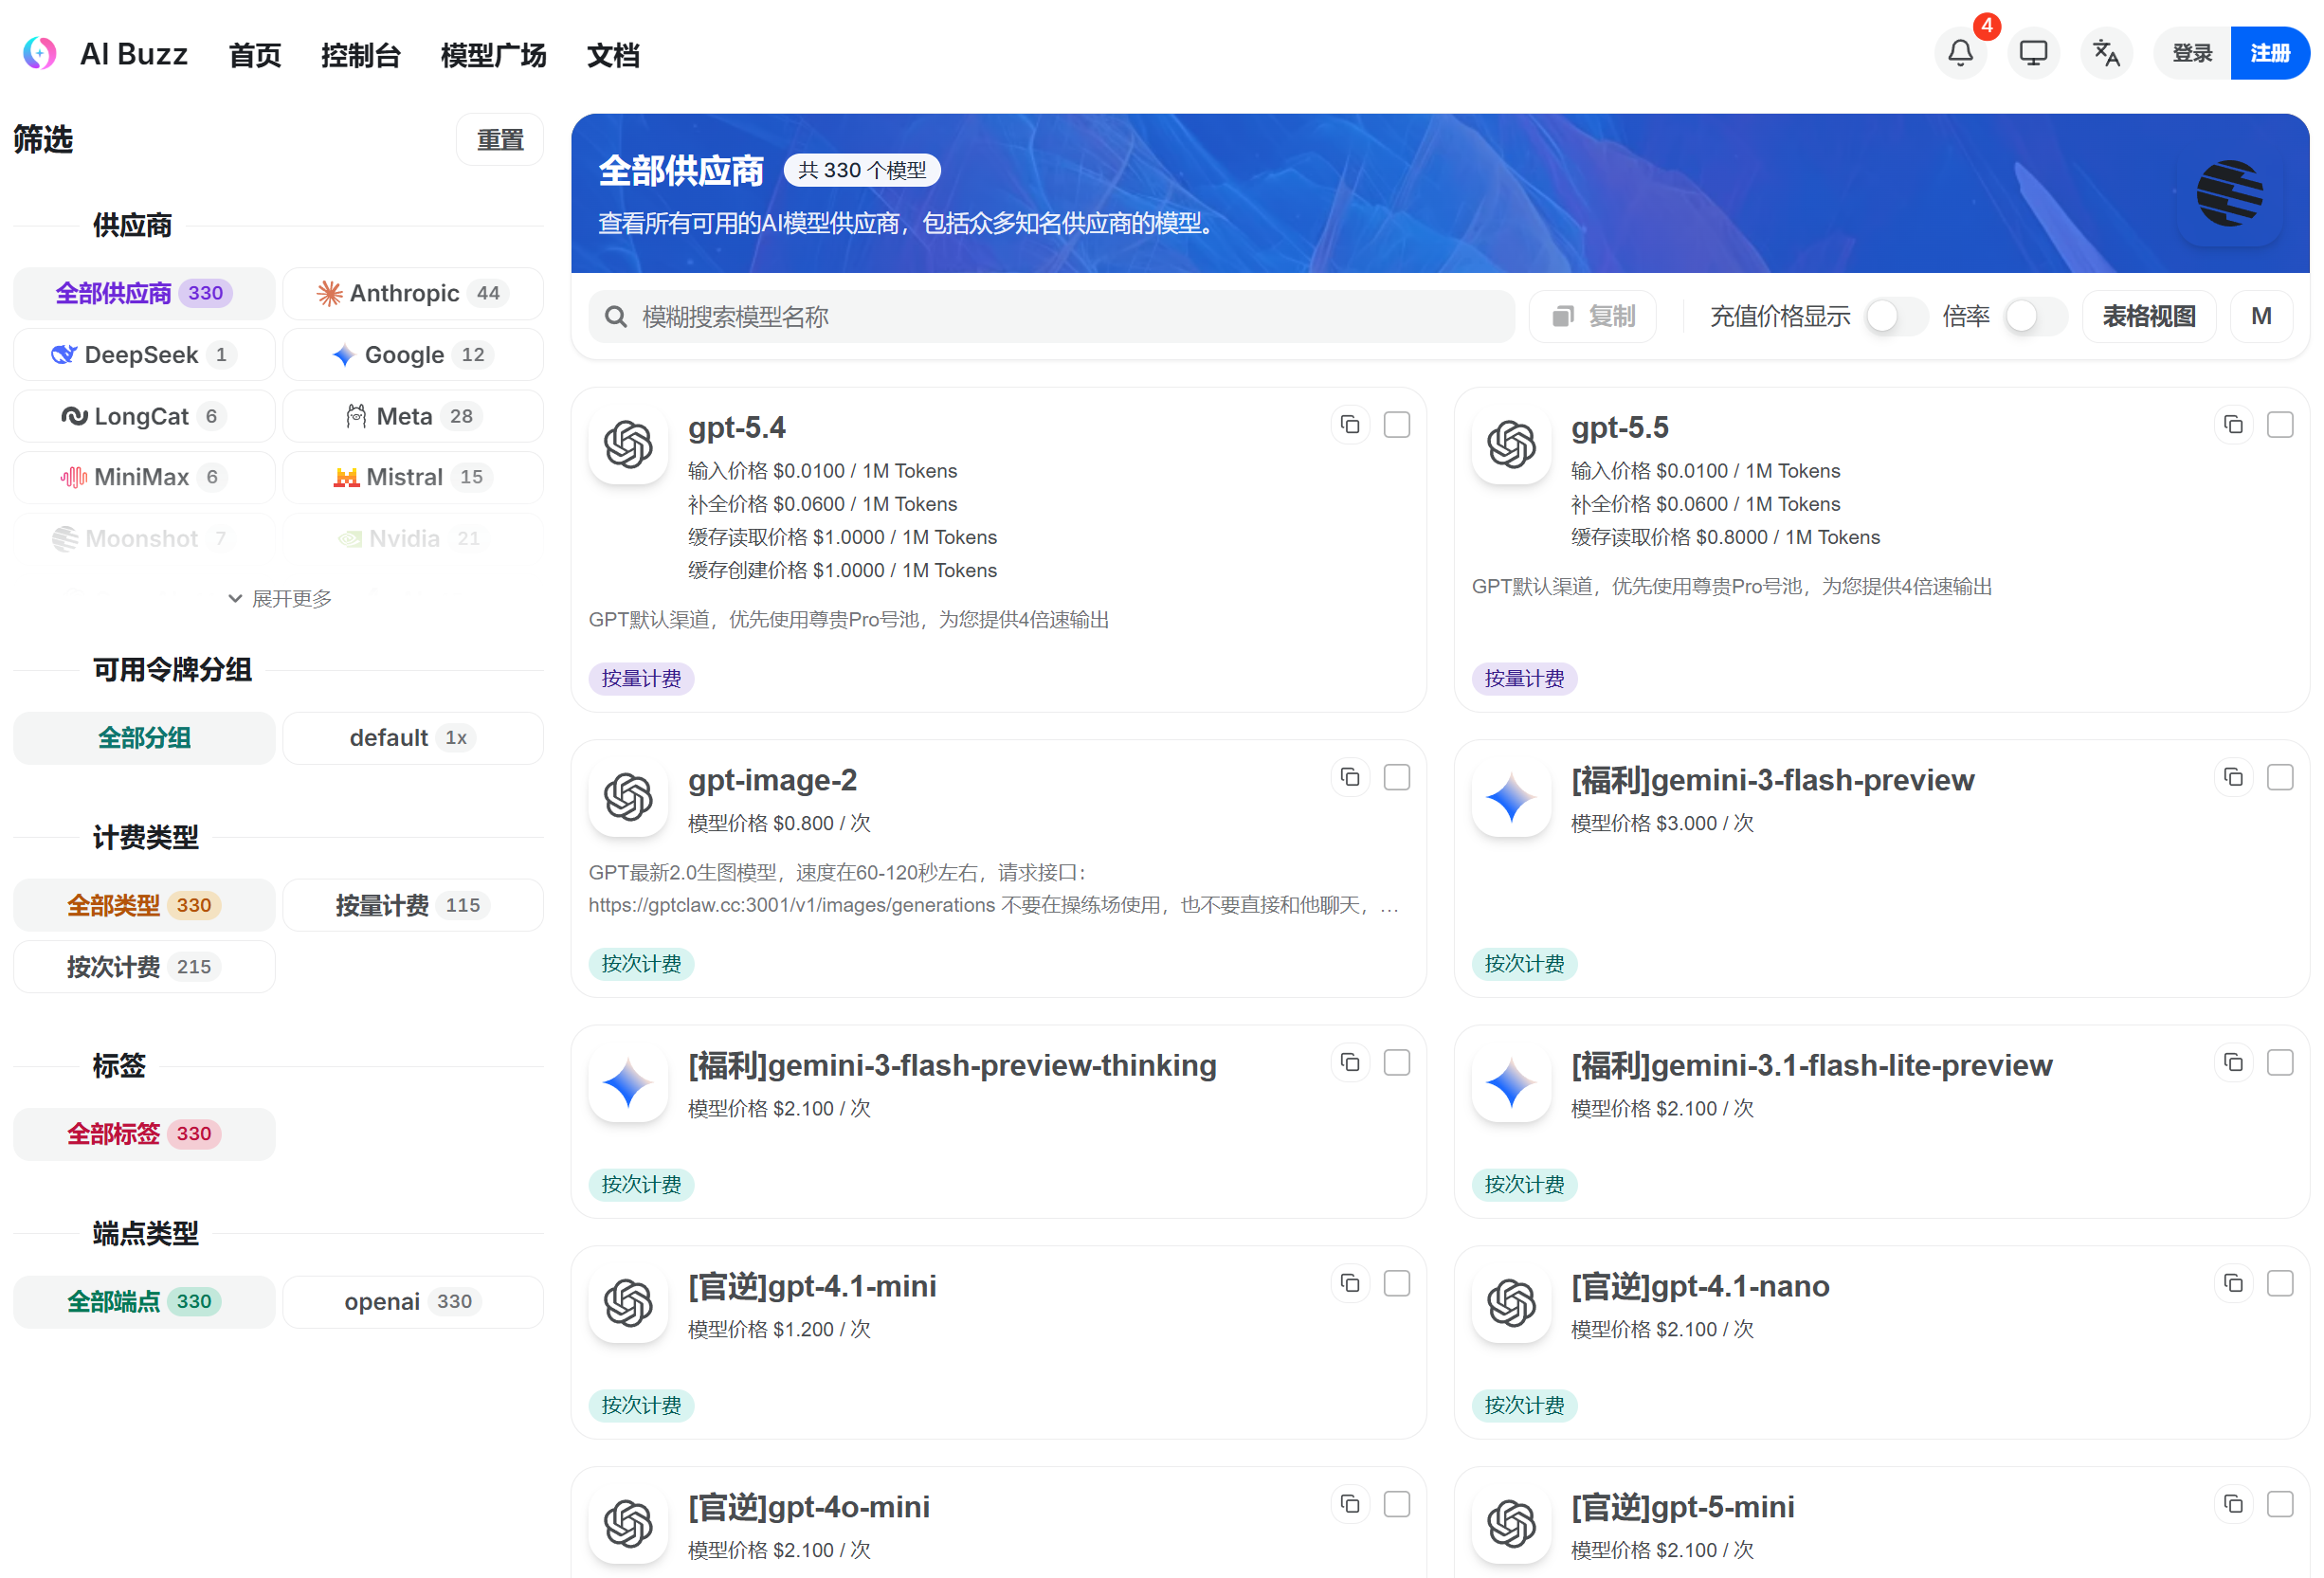The image size is (2324, 1578).
Task: Click the 按量计费 tag on gpt-5.4 card
Action: (x=641, y=679)
